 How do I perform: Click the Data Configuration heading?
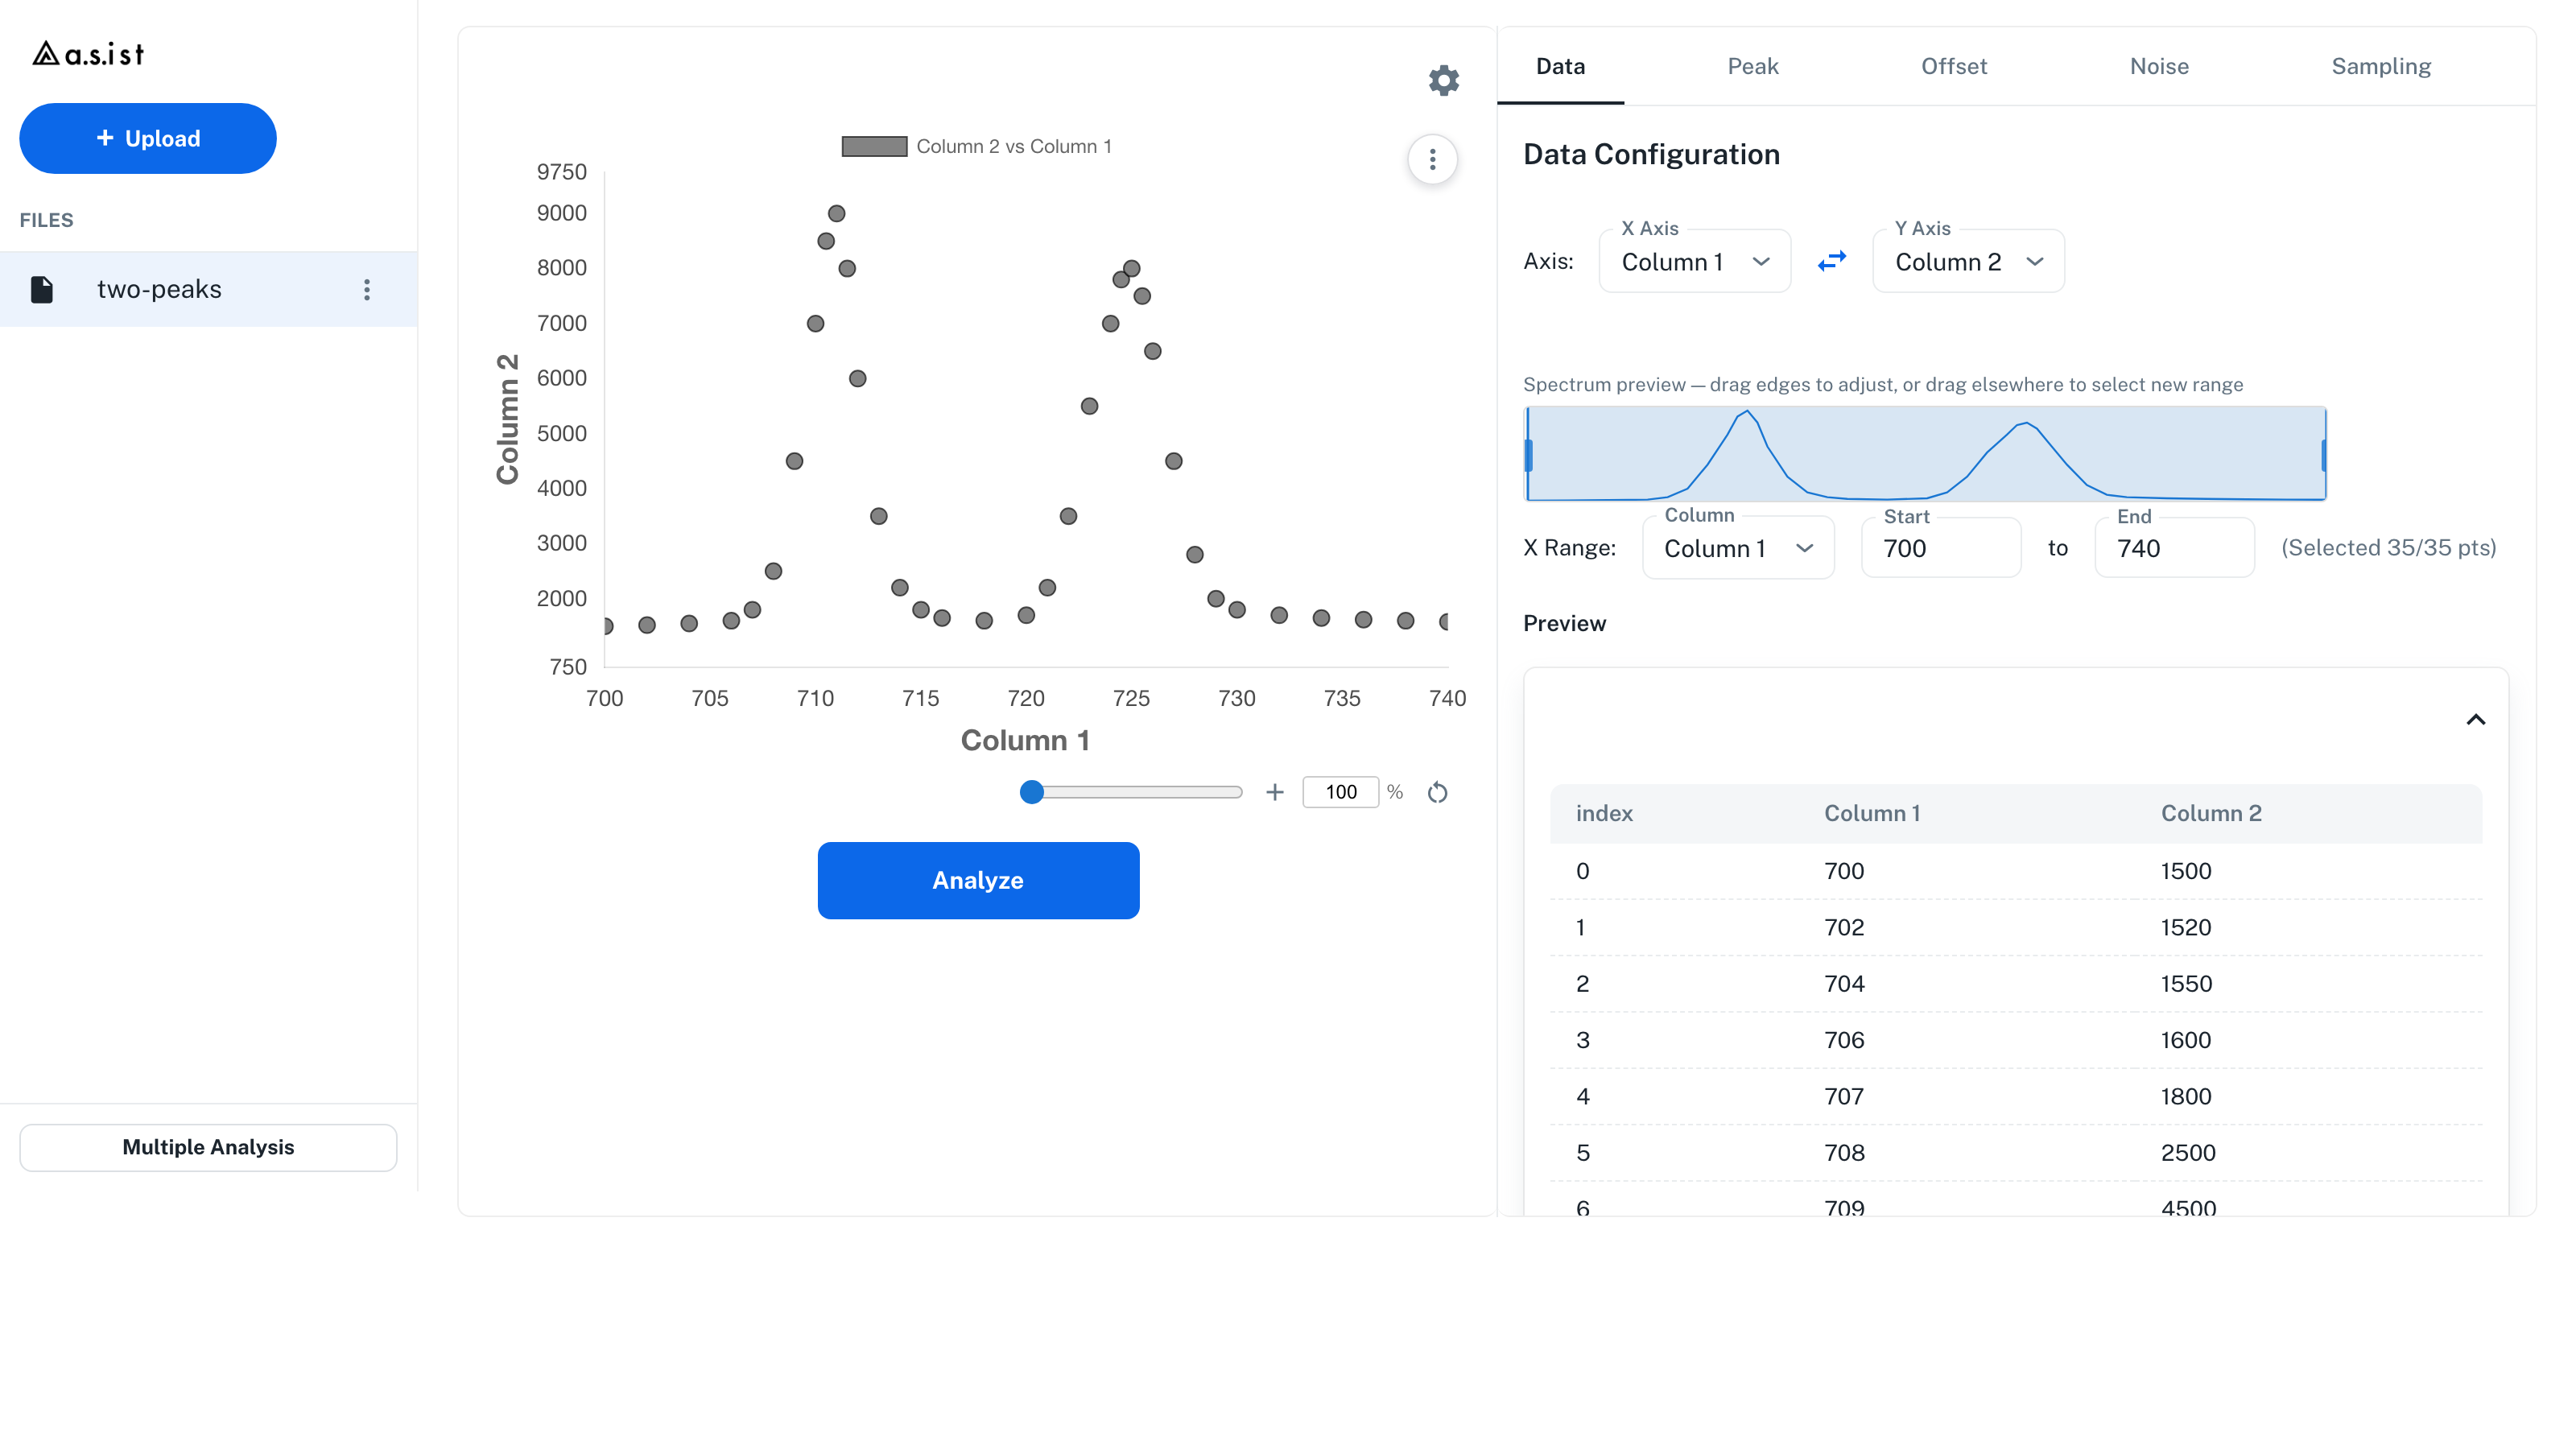tap(1651, 155)
